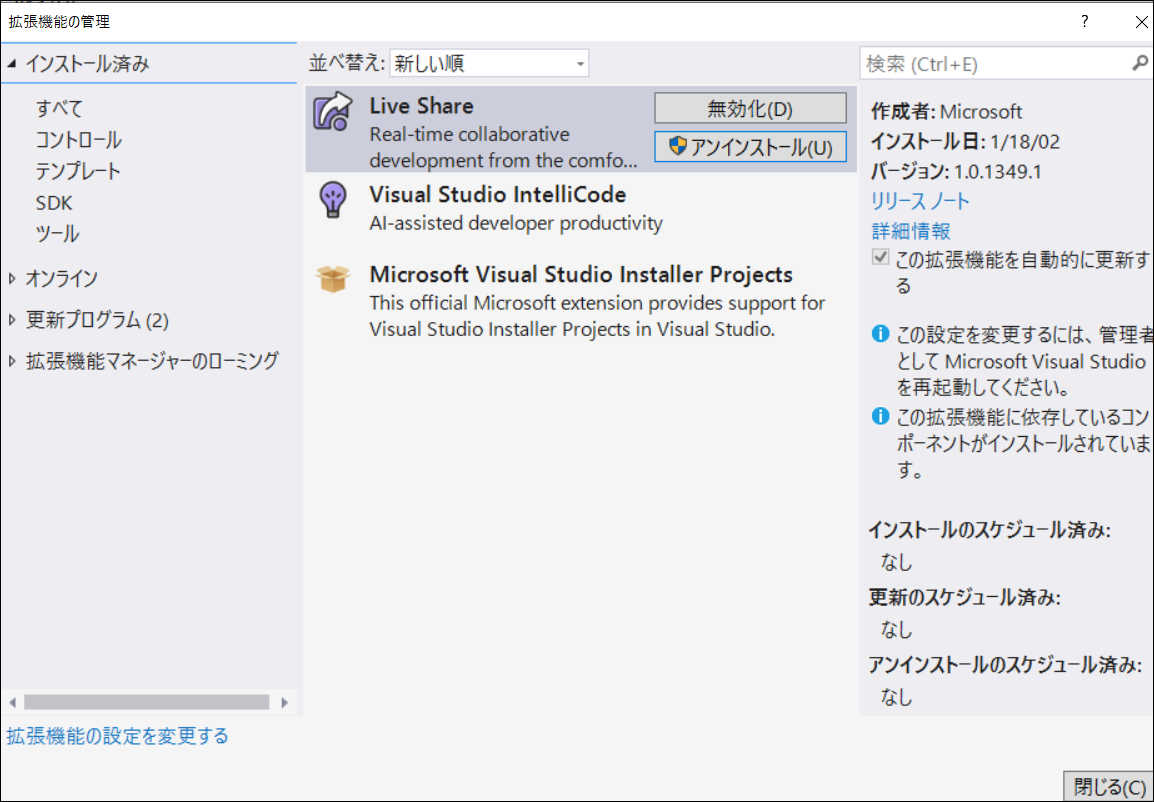
Task: Click AI-assisted developer productivity description
Action: tap(516, 223)
